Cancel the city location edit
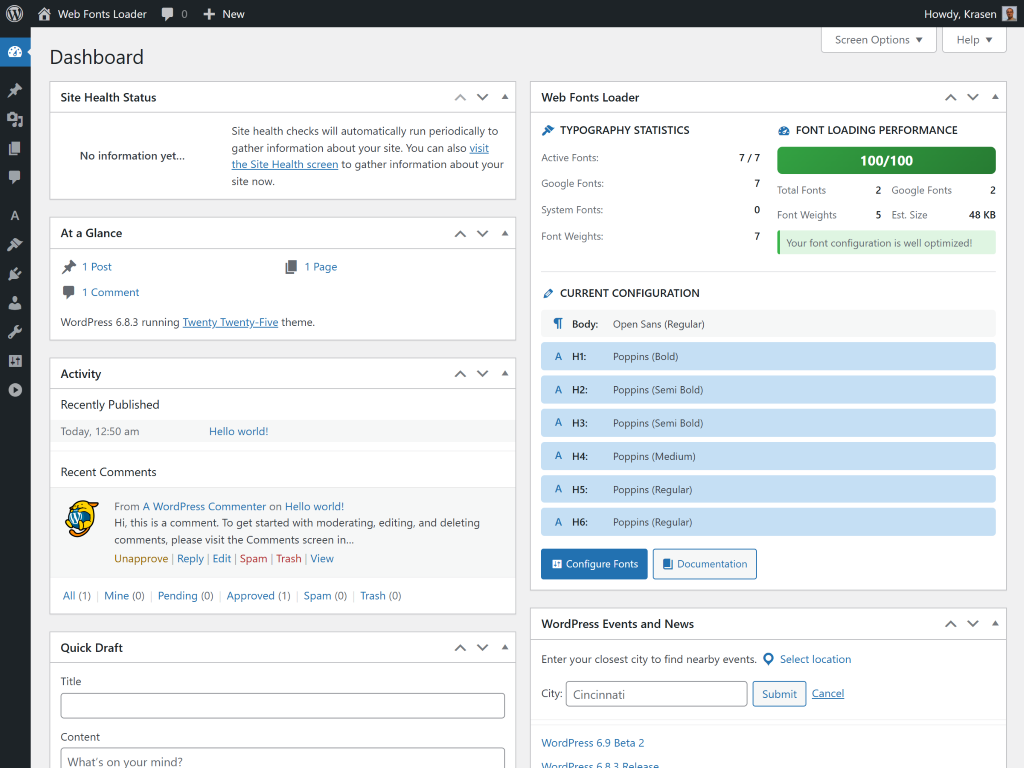This screenshot has height=768, width=1024. (827, 694)
